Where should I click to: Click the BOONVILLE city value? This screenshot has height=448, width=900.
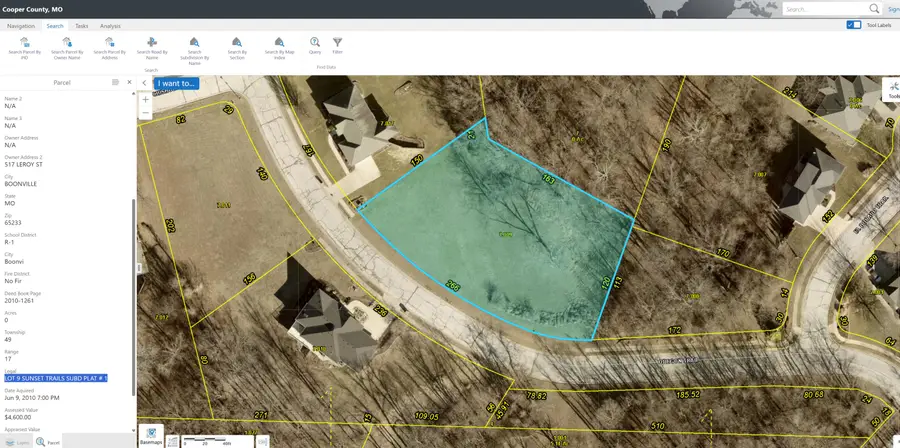pos(21,184)
